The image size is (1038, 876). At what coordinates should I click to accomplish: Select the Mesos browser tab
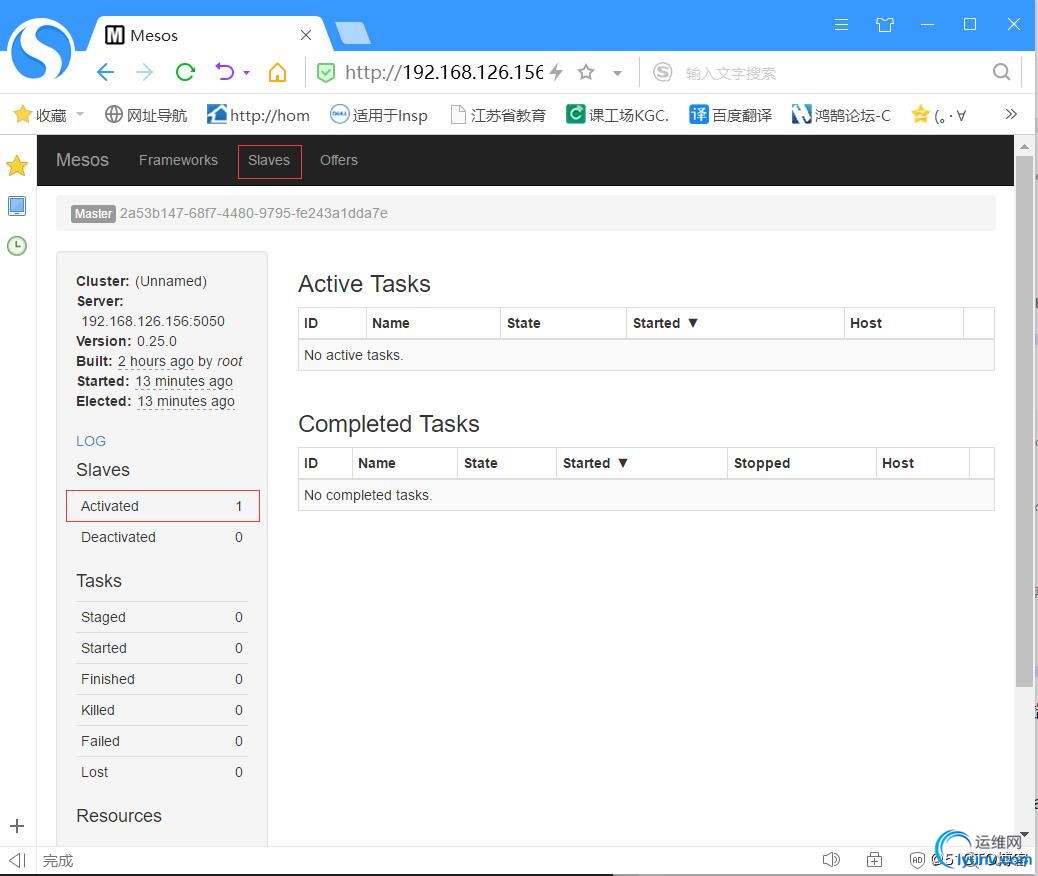click(x=207, y=34)
